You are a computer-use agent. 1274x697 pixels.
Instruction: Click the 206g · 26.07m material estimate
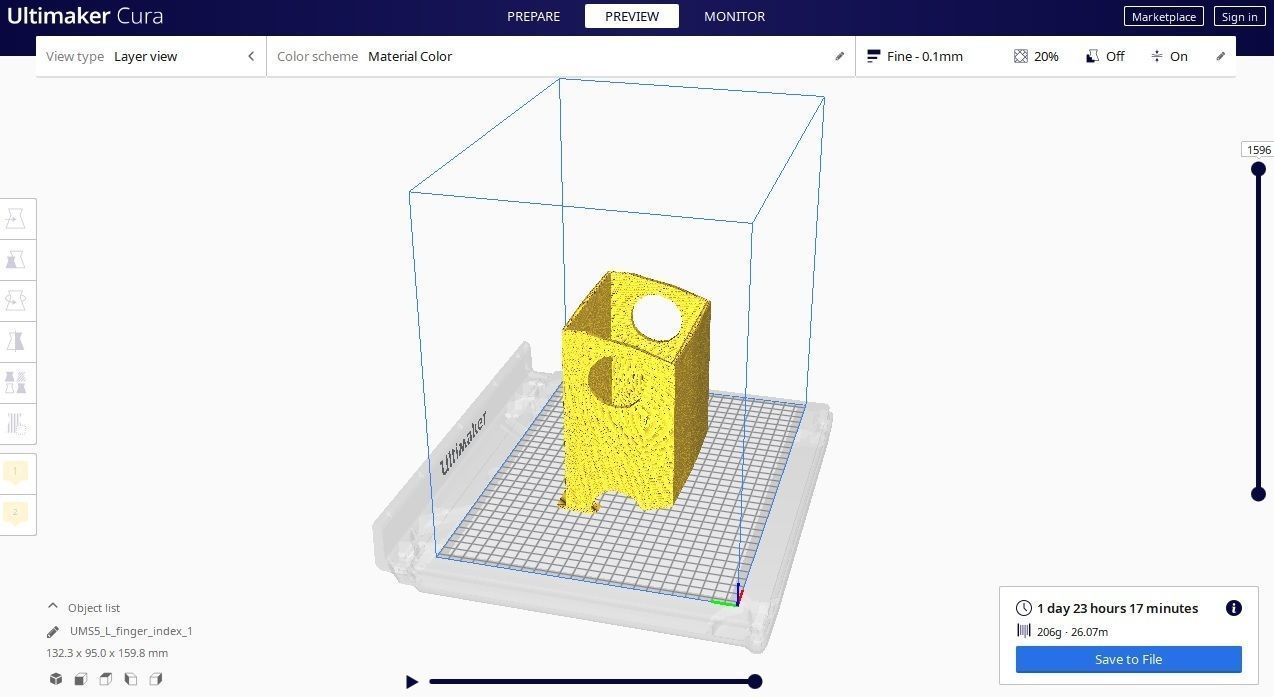[x=1072, y=632]
